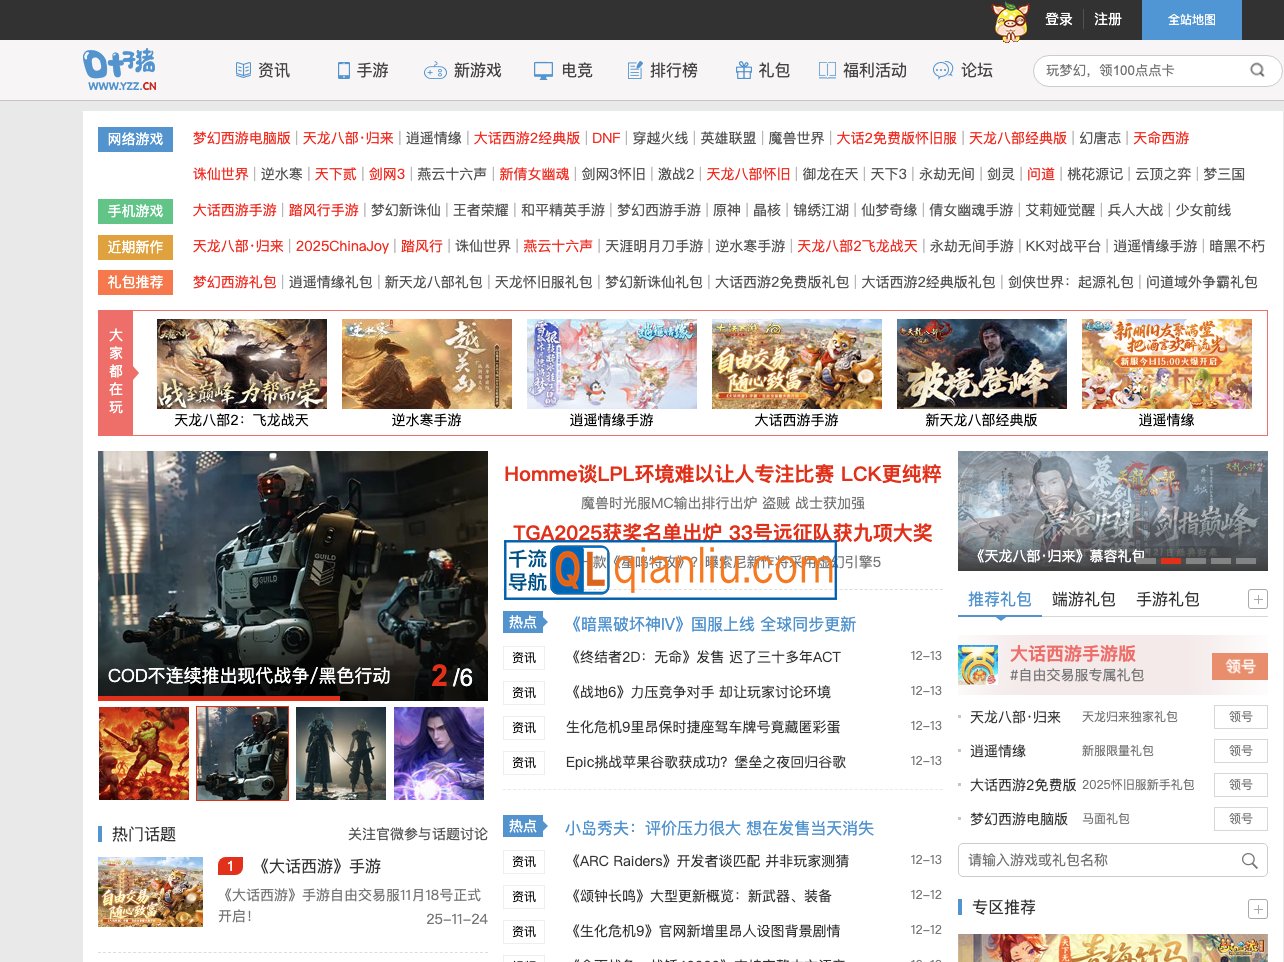This screenshot has height=962, width=1284.
Task: Open the 论坛 speech-bubble icon
Action: [x=941, y=70]
